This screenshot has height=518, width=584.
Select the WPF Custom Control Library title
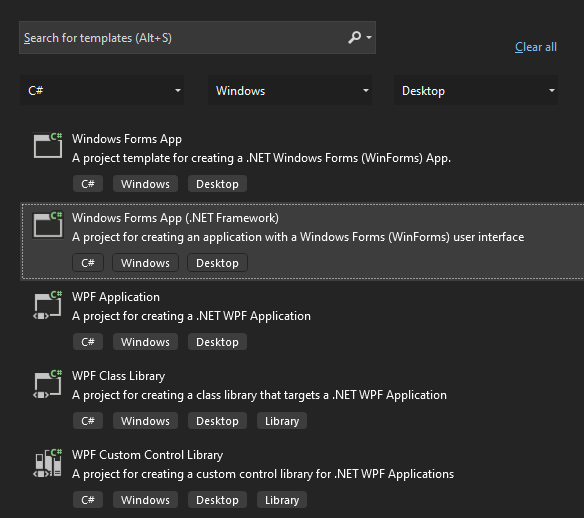pos(147,455)
